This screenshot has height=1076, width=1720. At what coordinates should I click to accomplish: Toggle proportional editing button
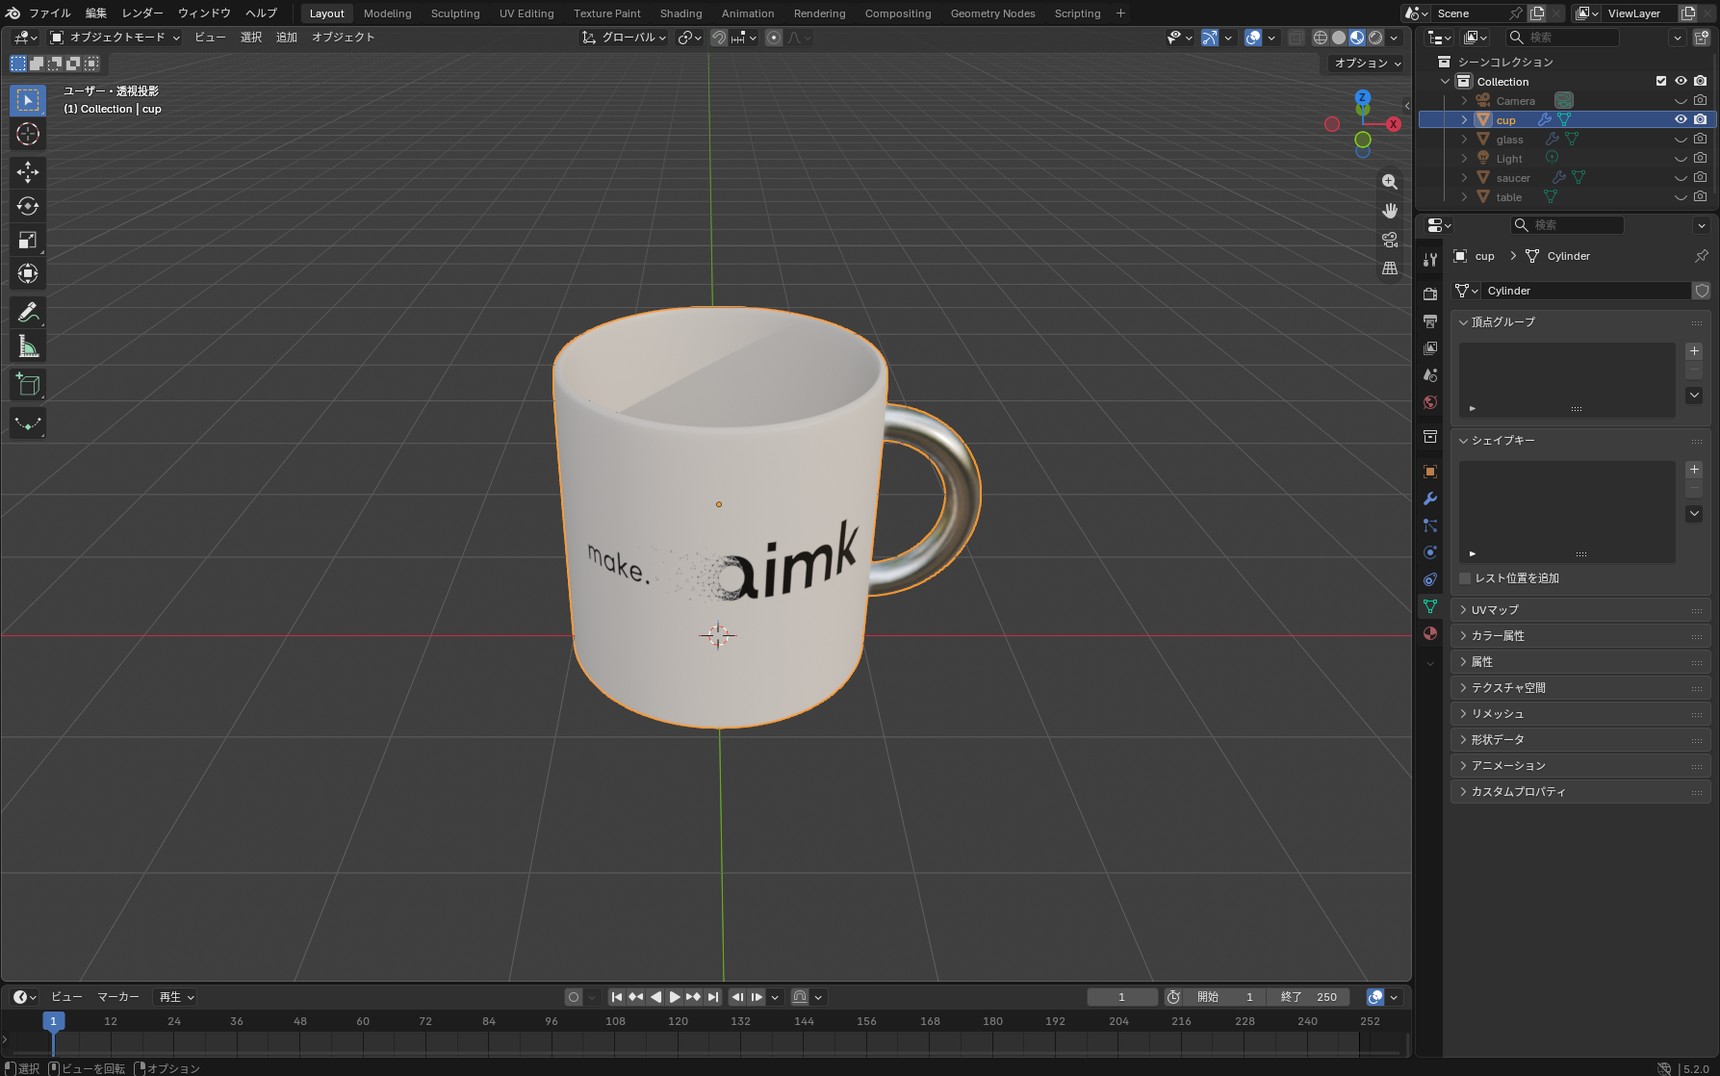pos(774,37)
